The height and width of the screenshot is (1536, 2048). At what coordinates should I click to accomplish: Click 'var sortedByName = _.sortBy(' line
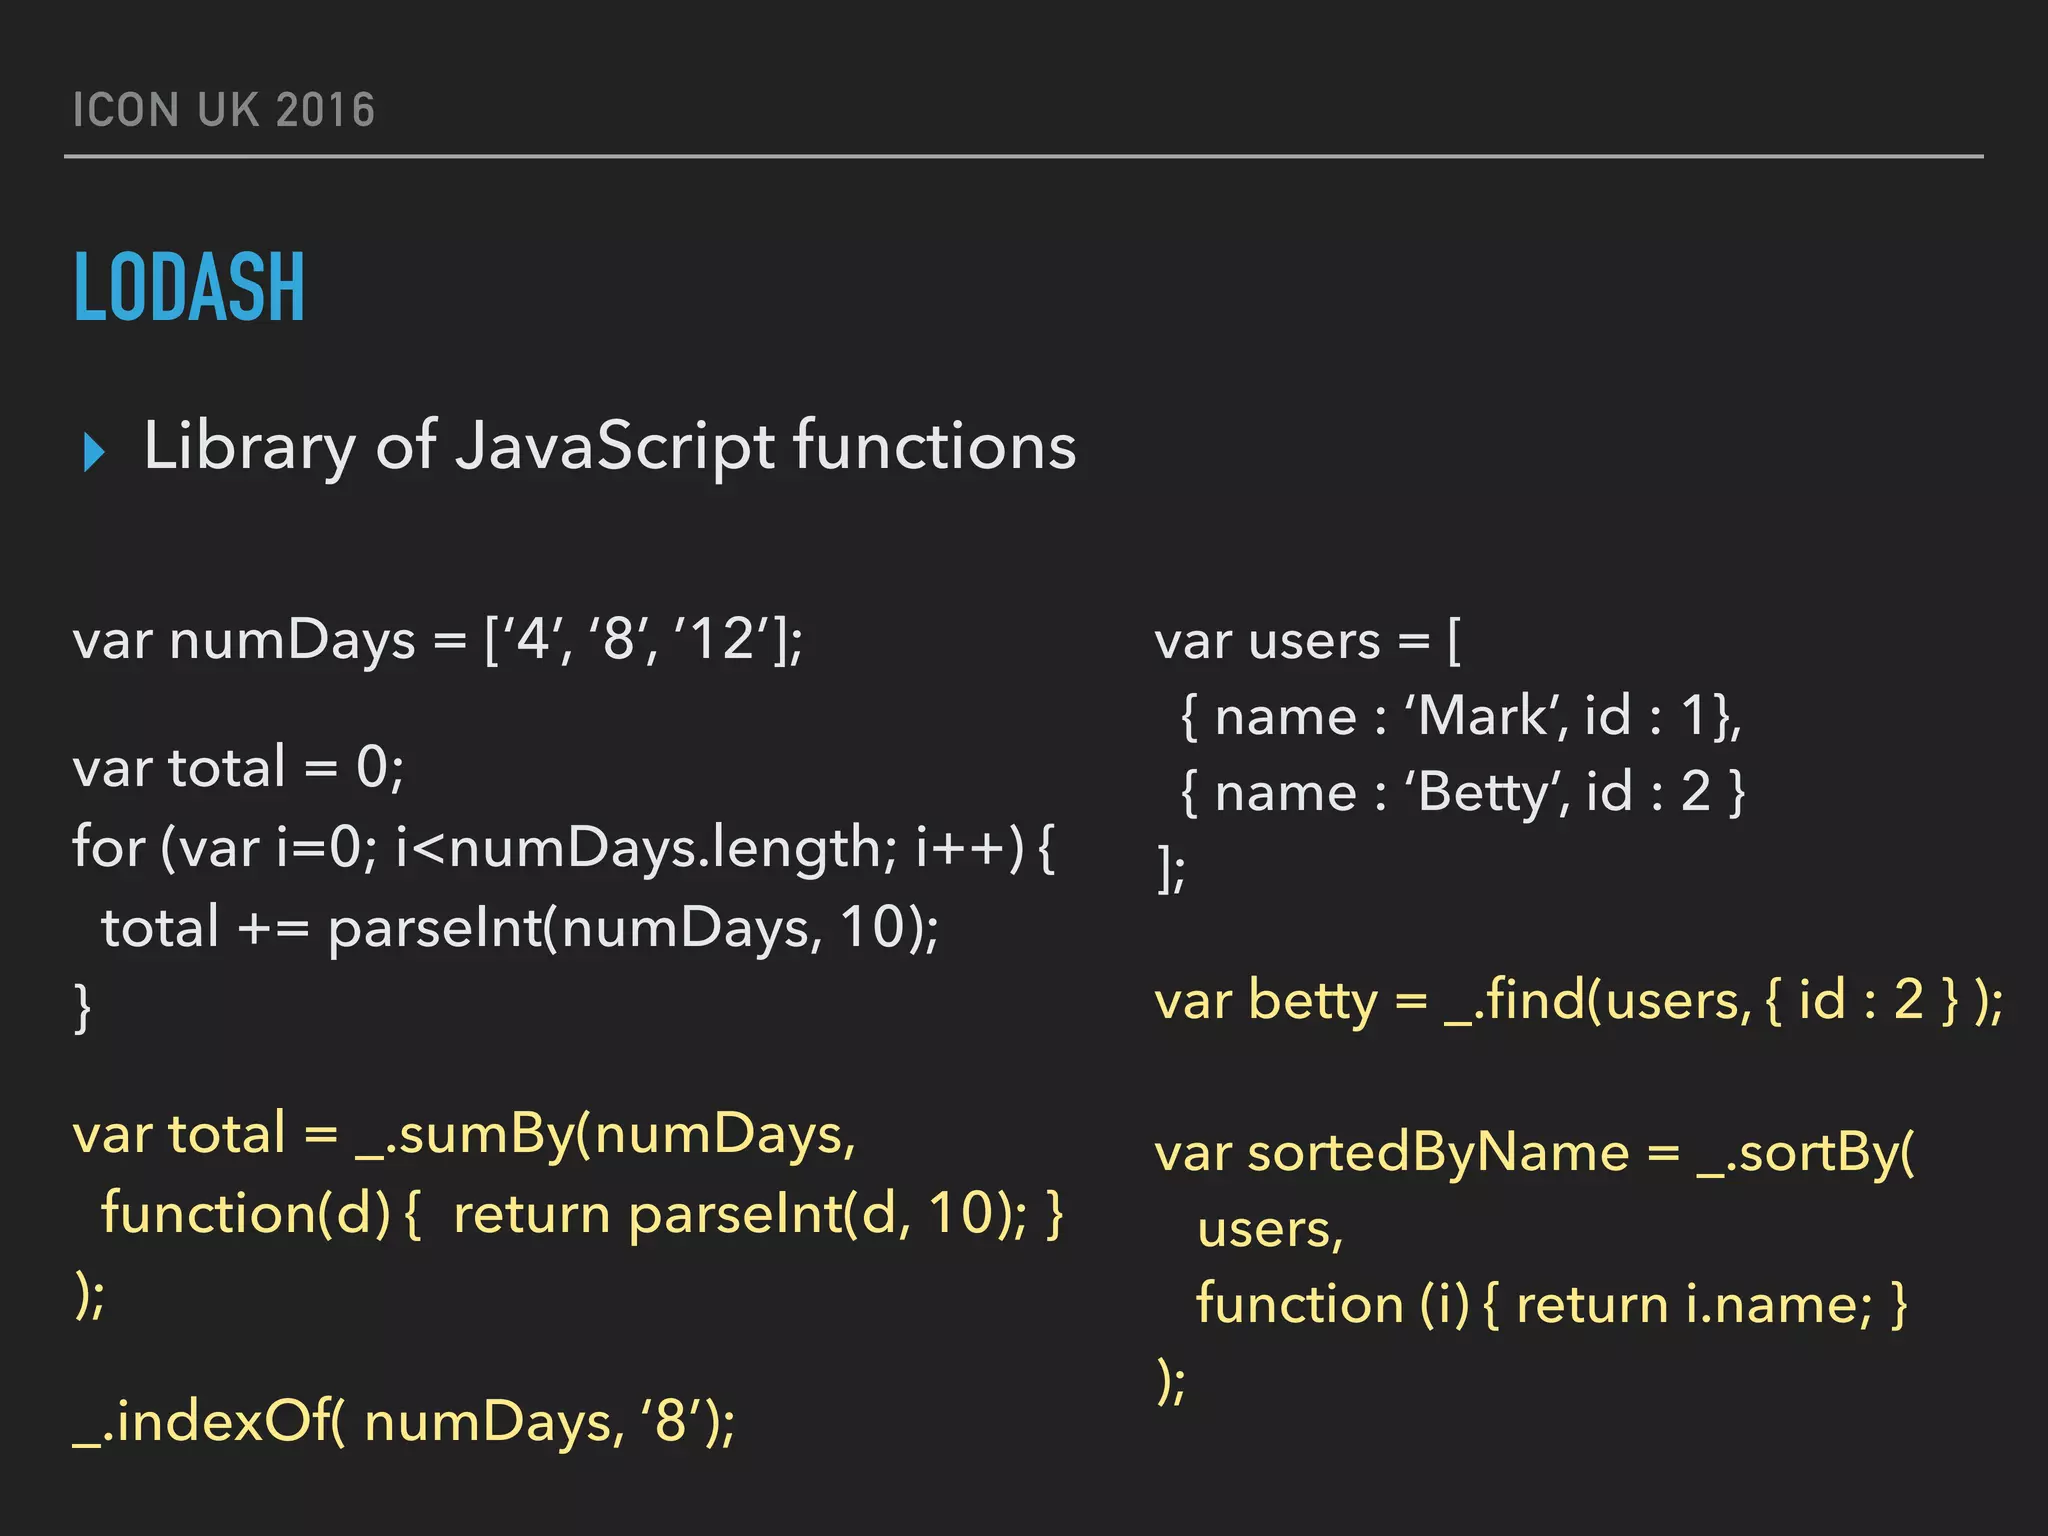(1535, 1153)
